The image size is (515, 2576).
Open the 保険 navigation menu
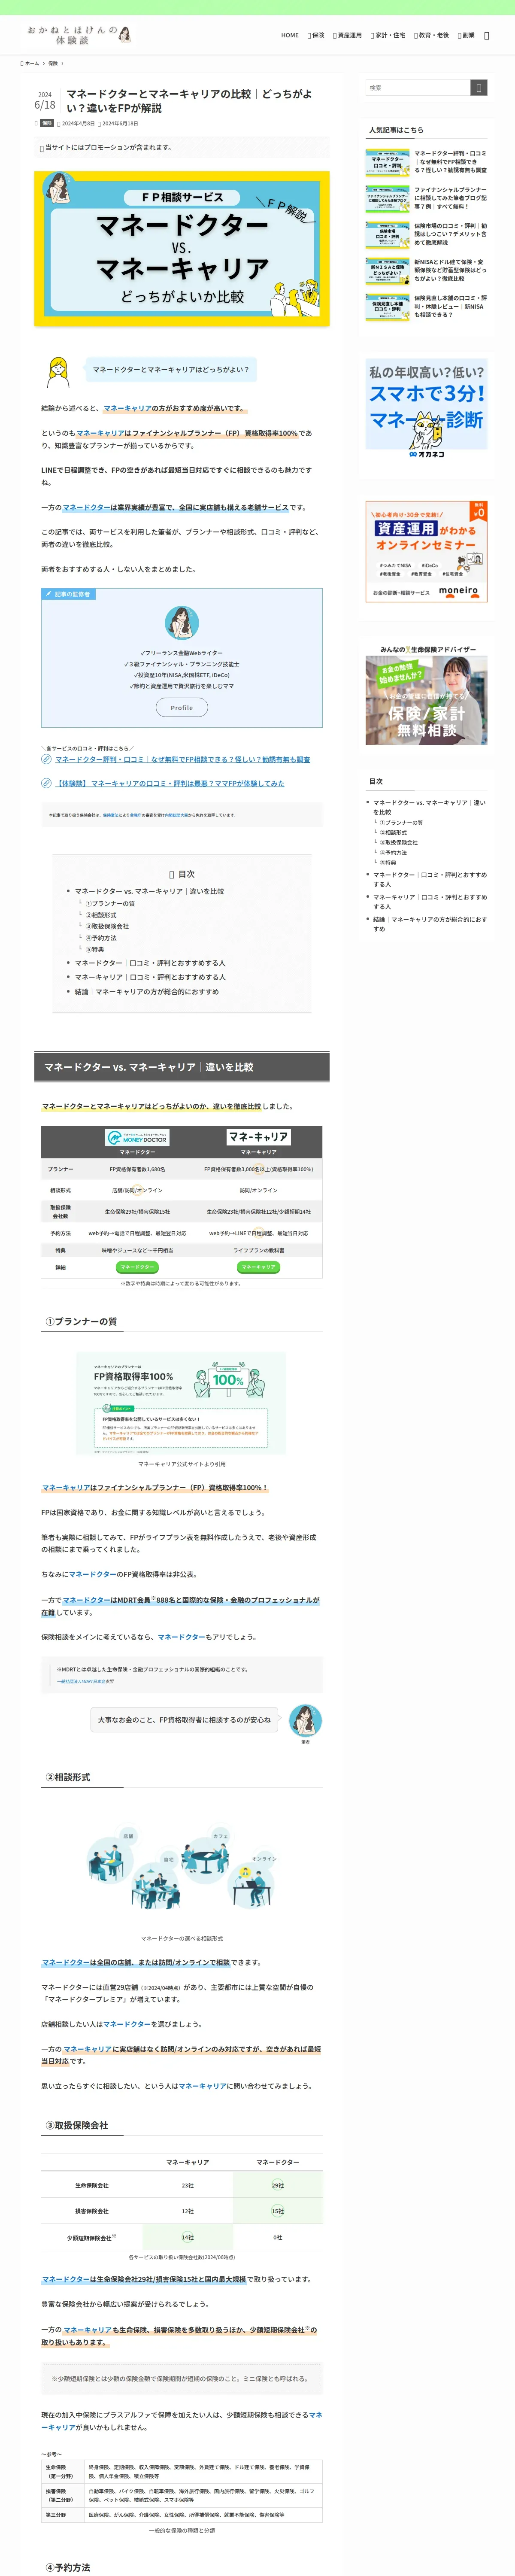316,35
